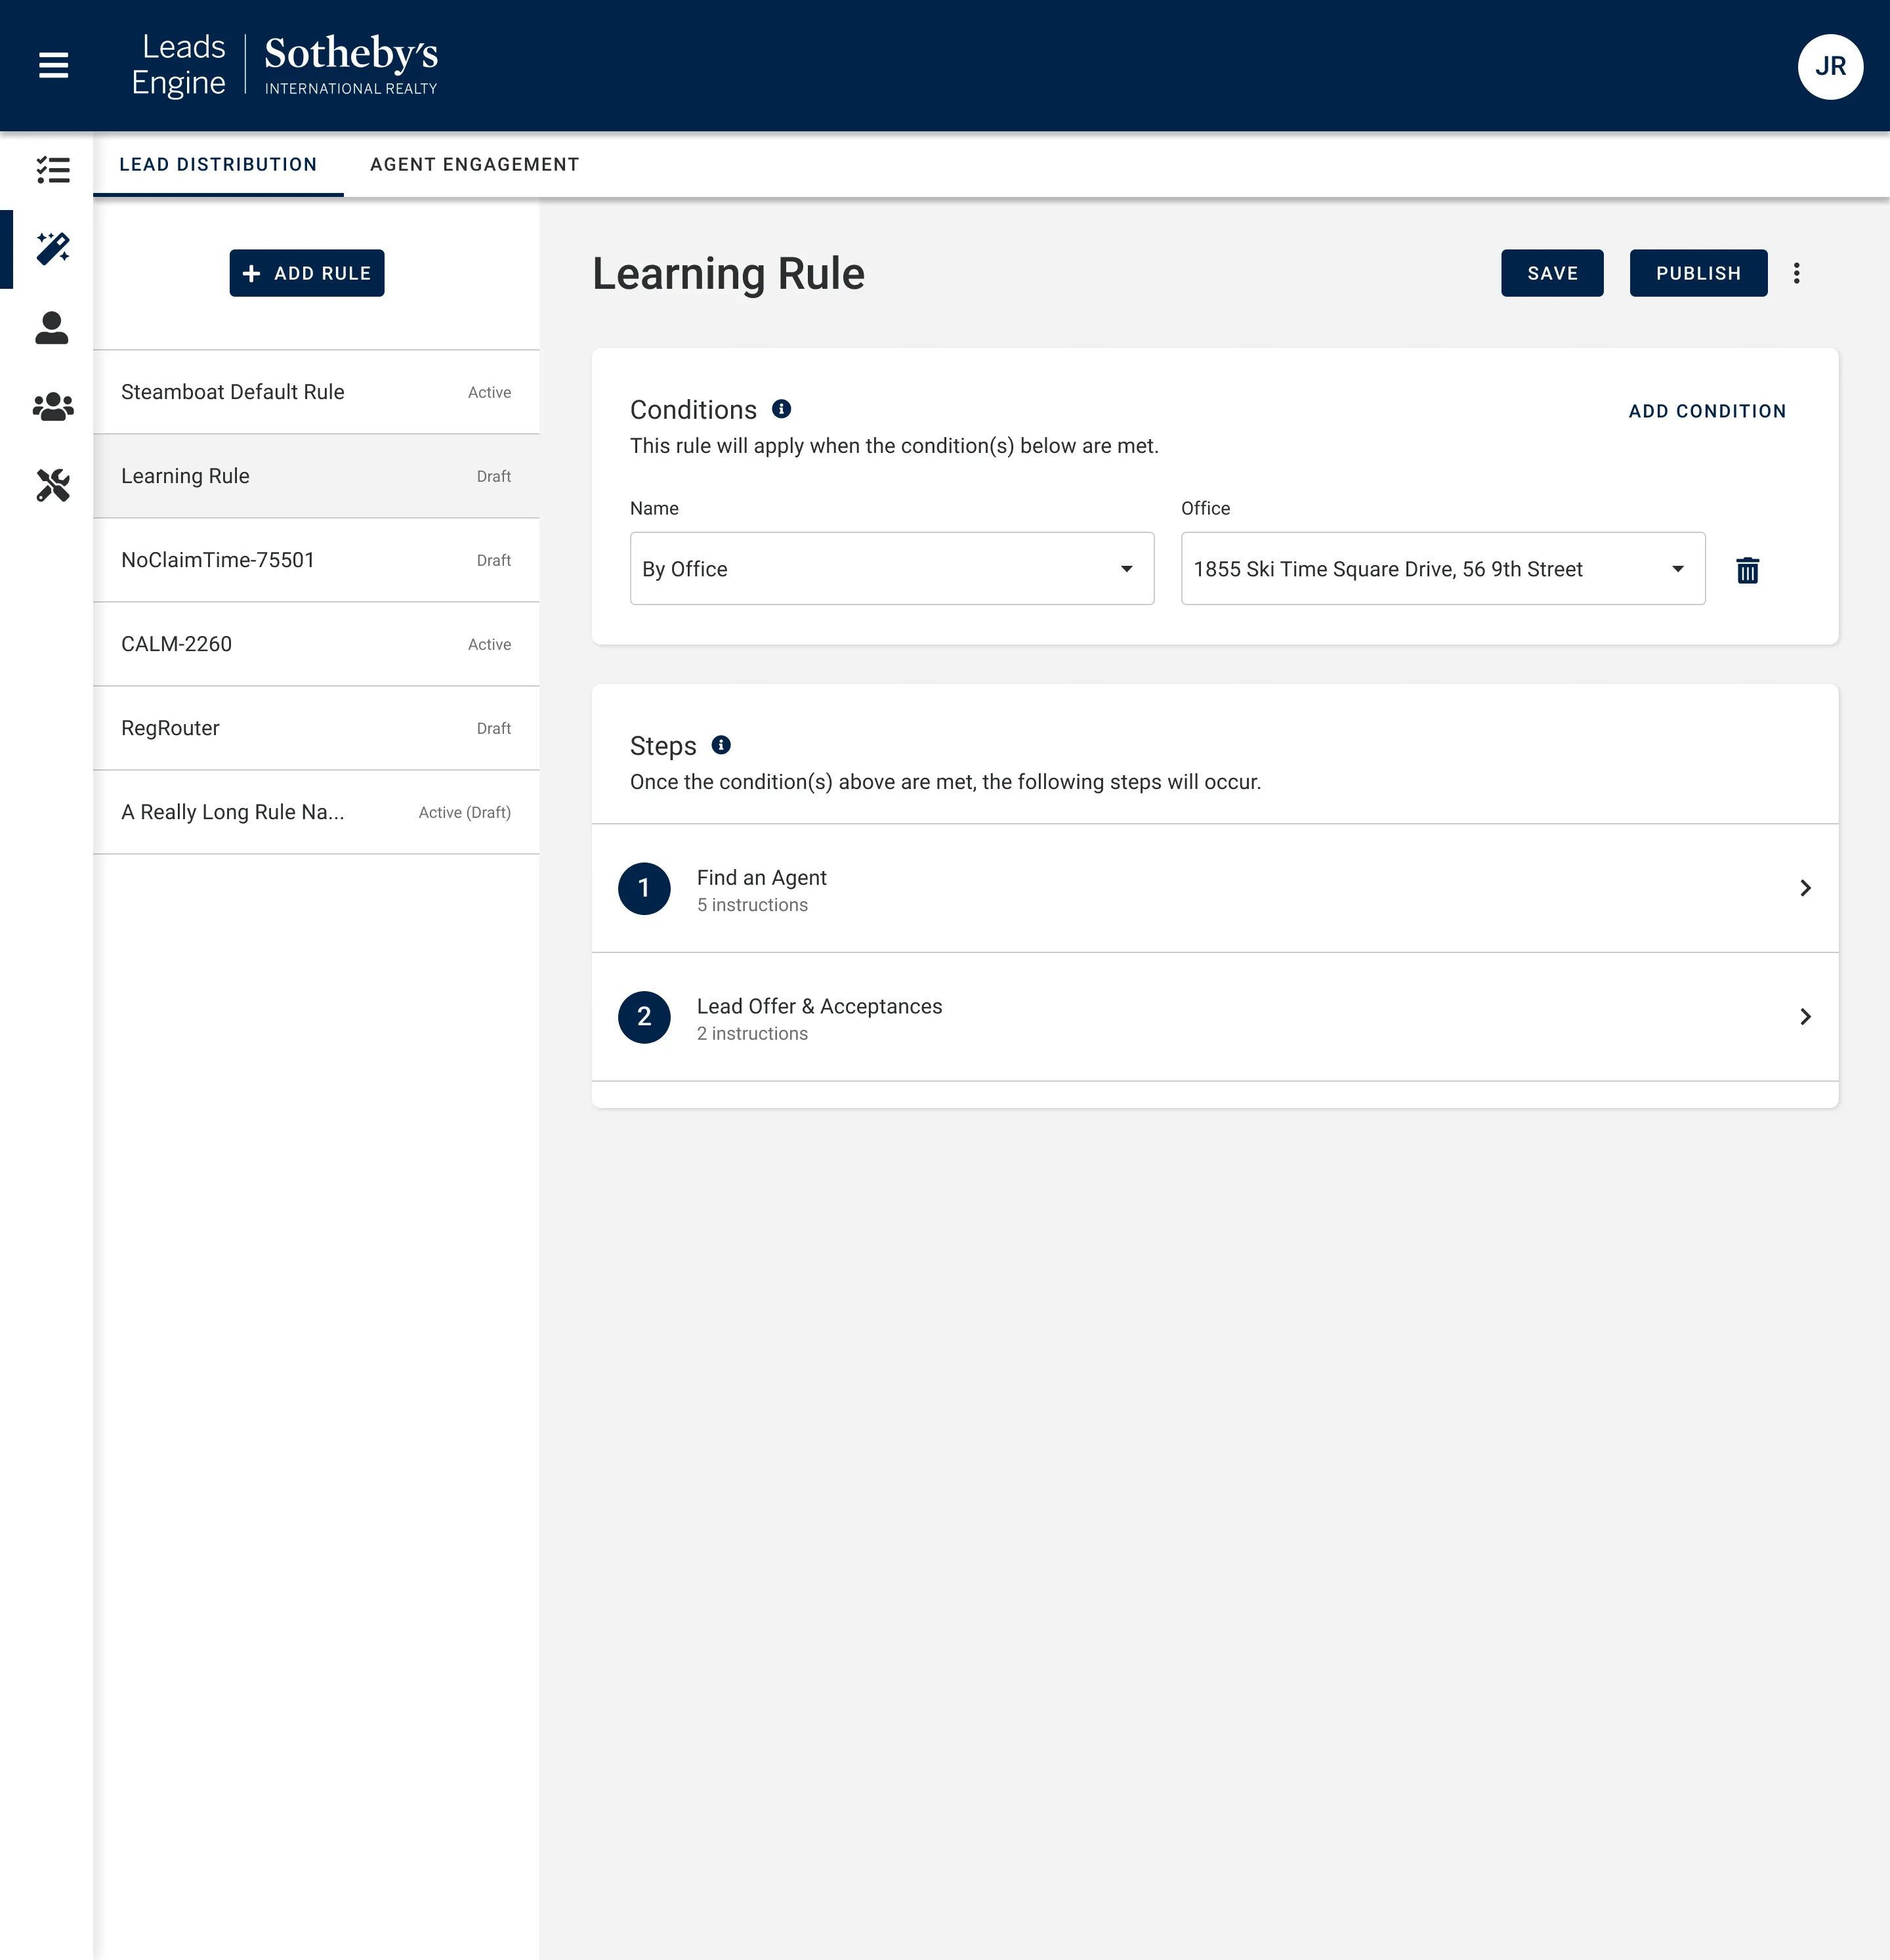Switch to the Agent Engagement tab

tap(475, 165)
